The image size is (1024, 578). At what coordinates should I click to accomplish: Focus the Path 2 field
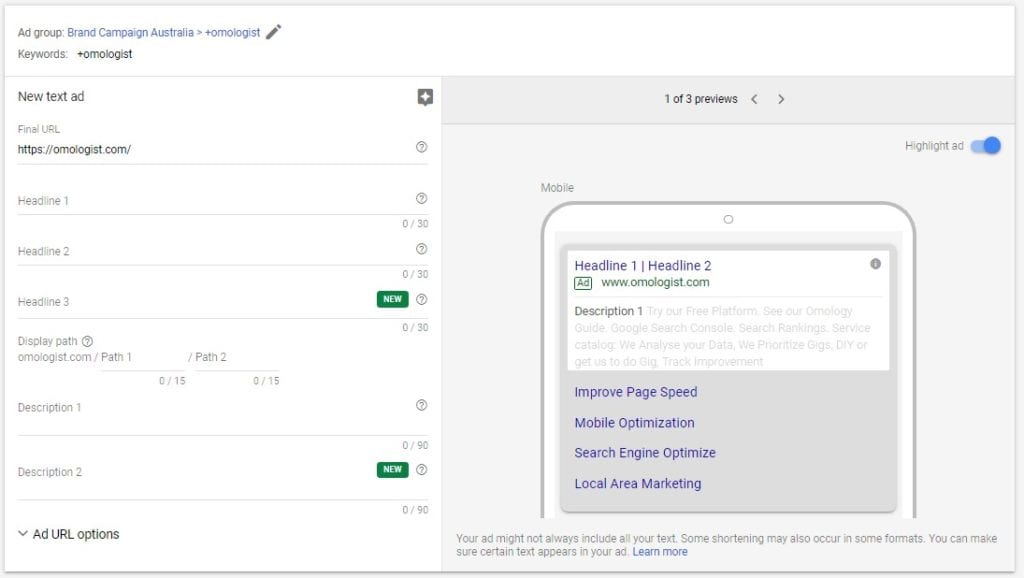[x=237, y=357]
